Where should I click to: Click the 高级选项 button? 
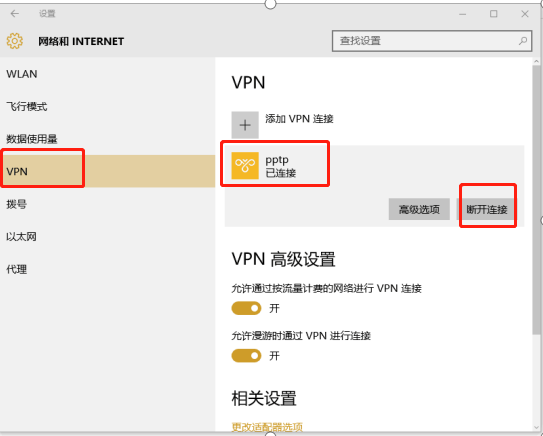(419, 209)
